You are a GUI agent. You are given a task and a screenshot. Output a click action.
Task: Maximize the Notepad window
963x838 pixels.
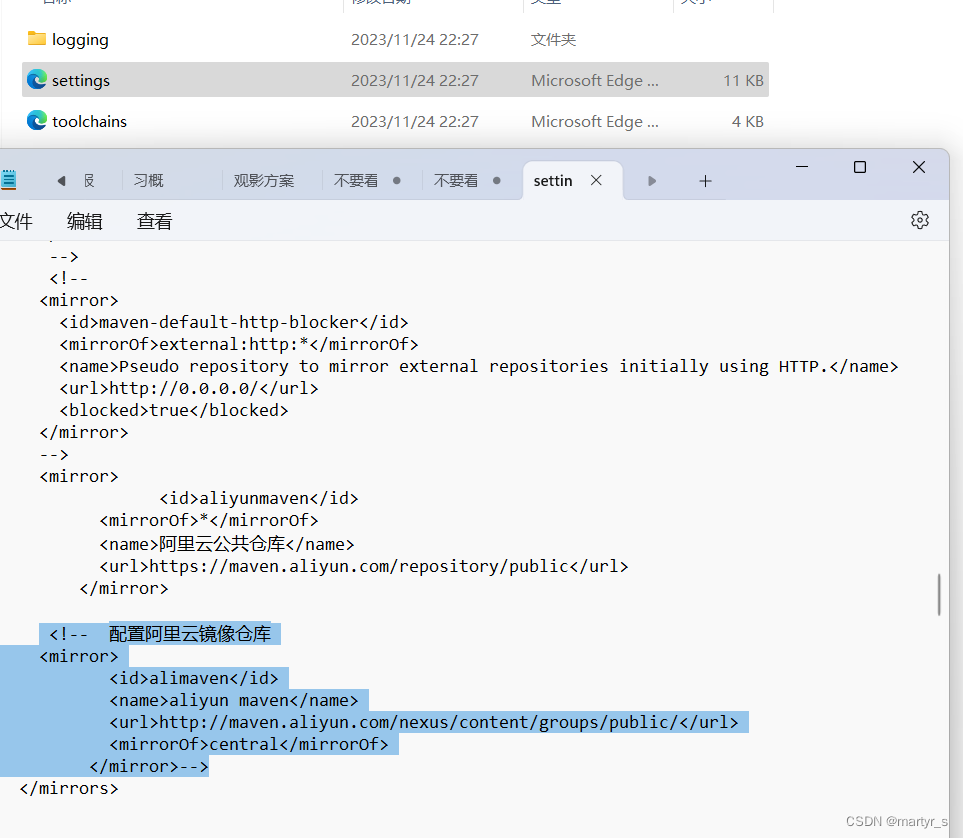(860, 167)
